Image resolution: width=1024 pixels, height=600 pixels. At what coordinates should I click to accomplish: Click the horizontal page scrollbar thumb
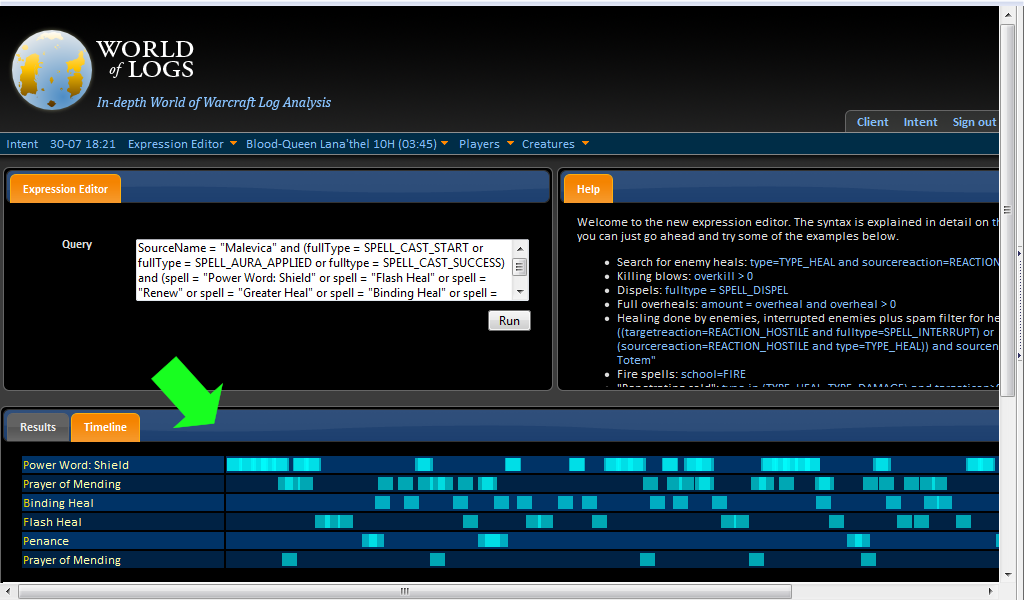(x=405, y=592)
